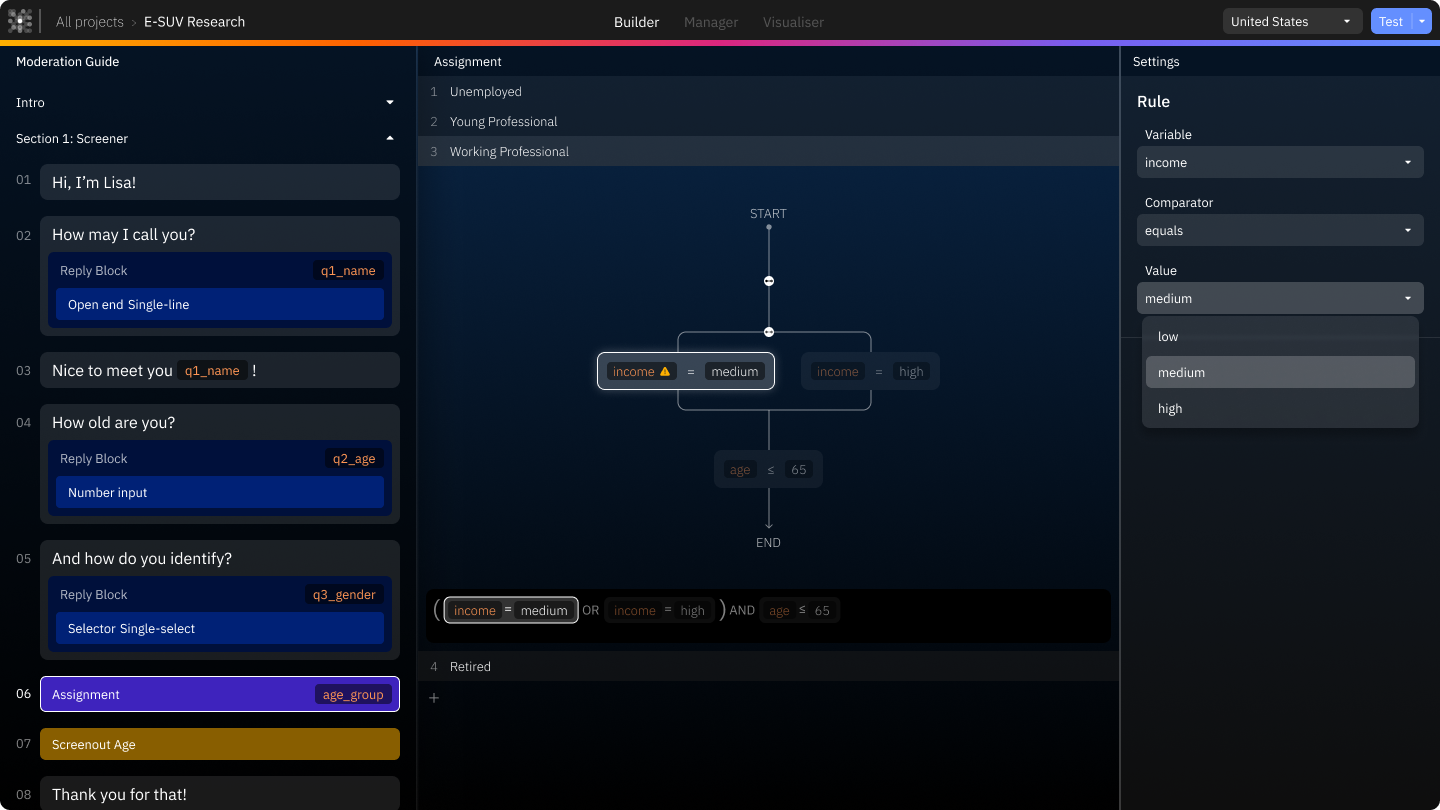Open the United States country selector
The height and width of the screenshot is (810, 1440).
pos(1292,20)
